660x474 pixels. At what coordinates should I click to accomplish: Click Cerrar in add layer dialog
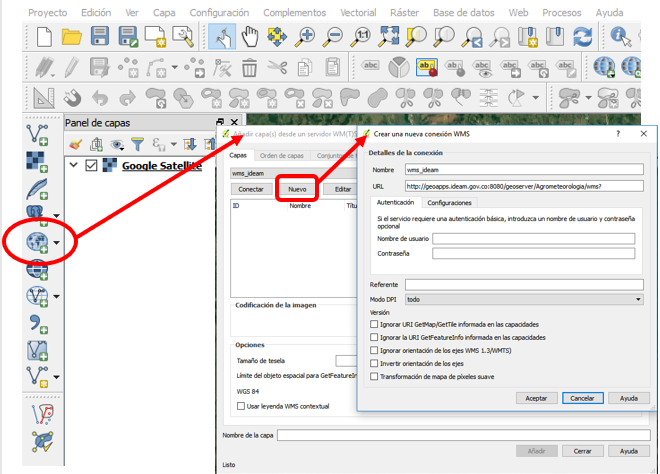click(583, 451)
